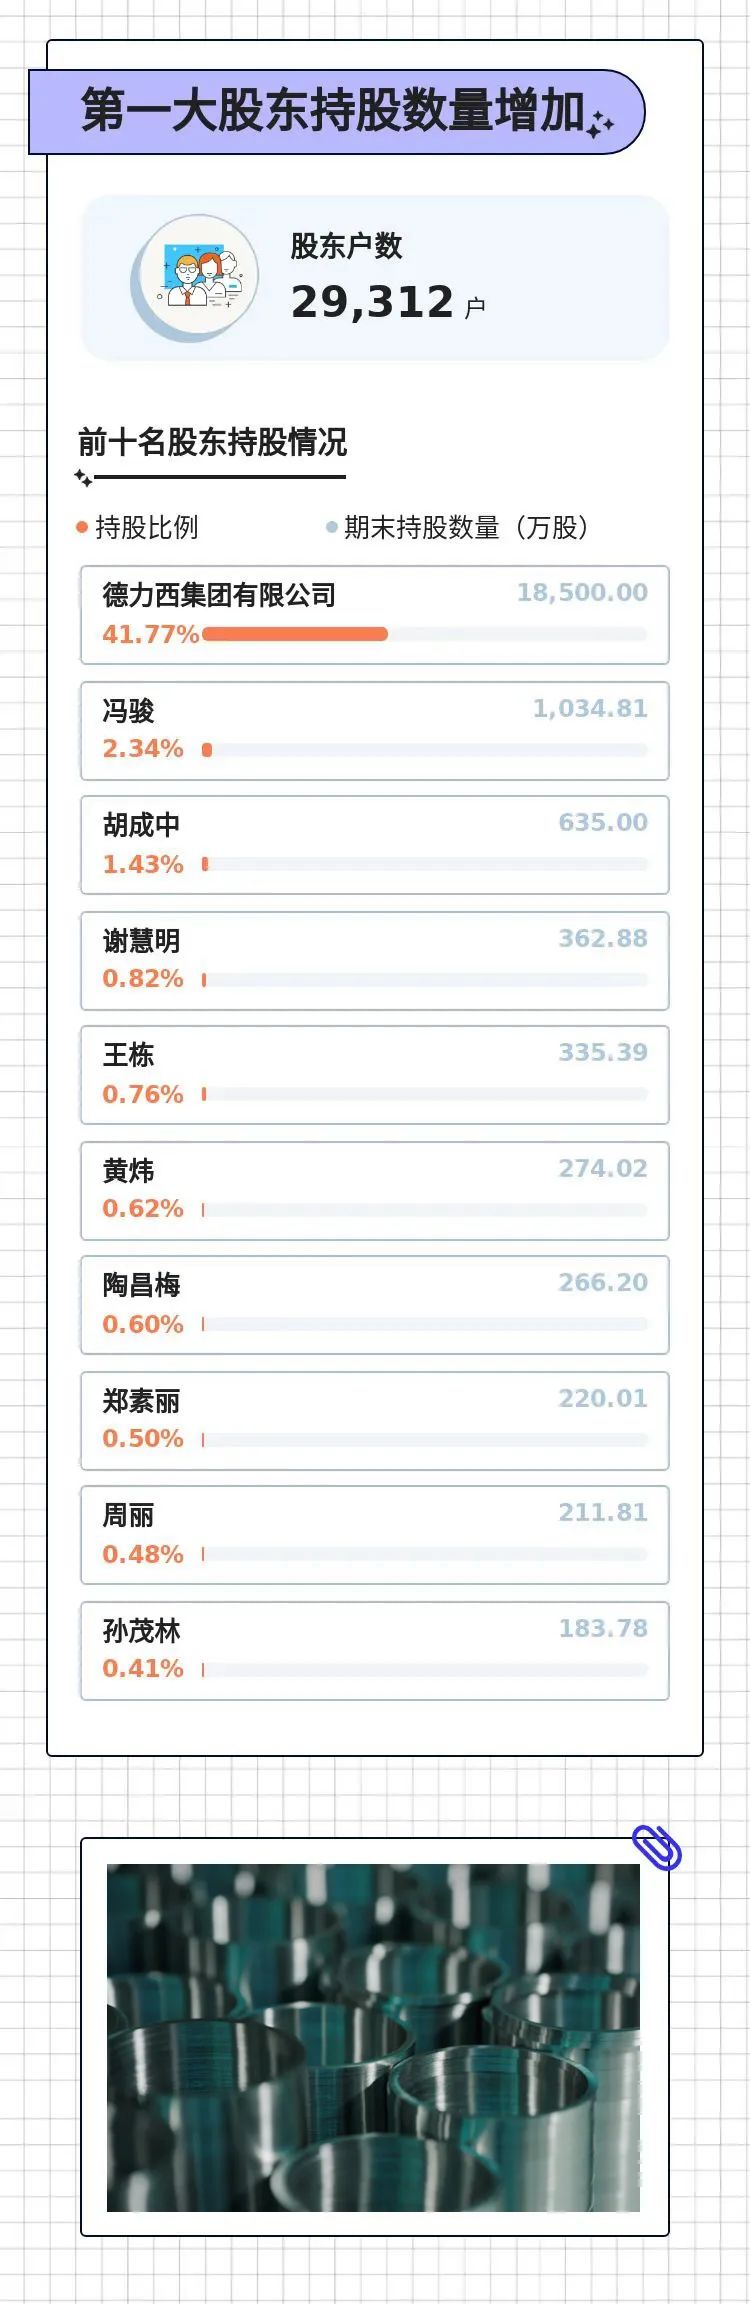Image resolution: width=750 pixels, height=2304 pixels.
Task: Click the 2.34% progress bar for 冯骏
Action: 207,750
